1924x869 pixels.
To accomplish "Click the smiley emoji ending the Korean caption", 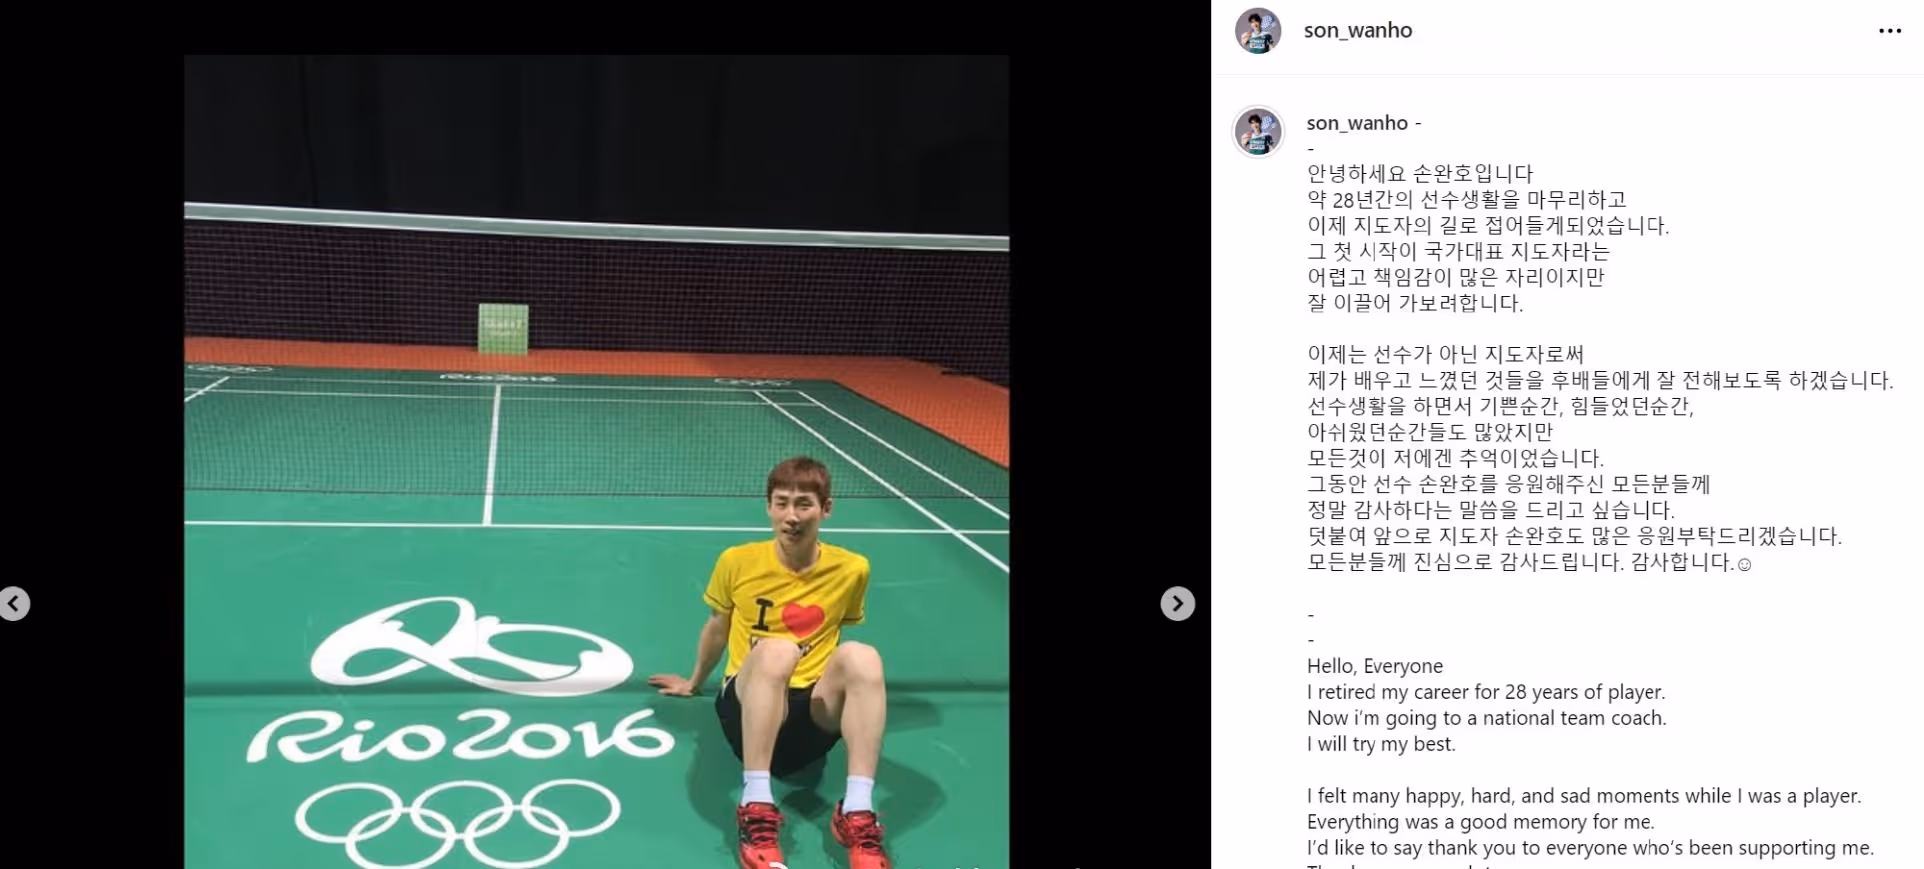I will [x=1744, y=564].
